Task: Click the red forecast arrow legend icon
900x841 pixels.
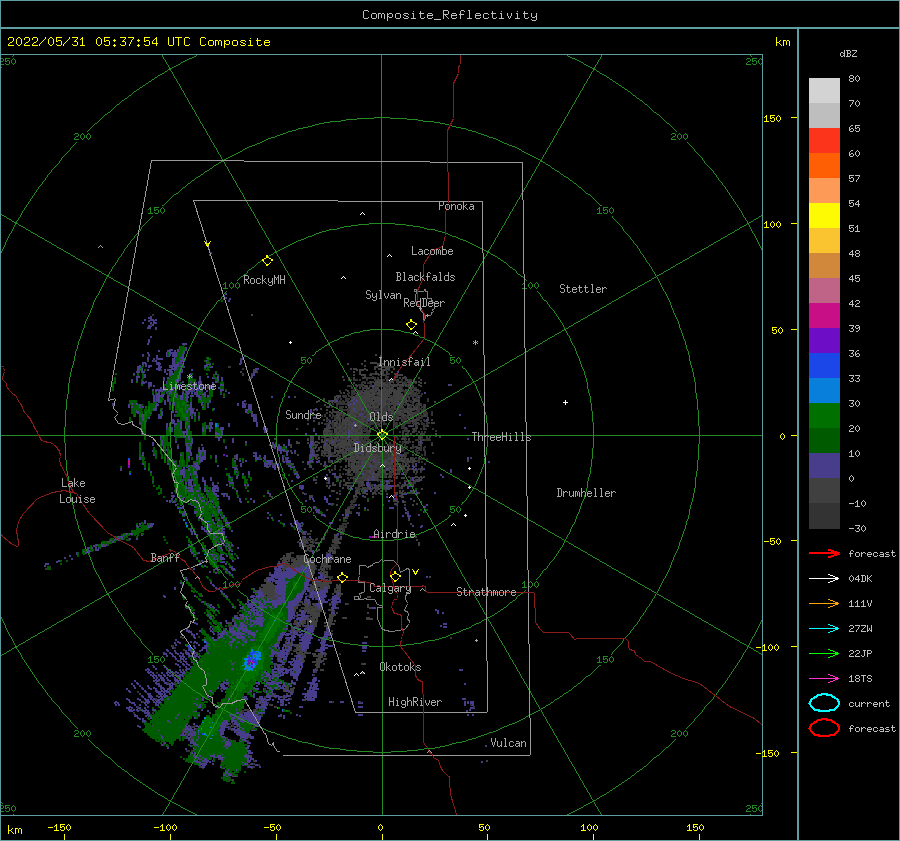Action: pyautogui.click(x=824, y=553)
